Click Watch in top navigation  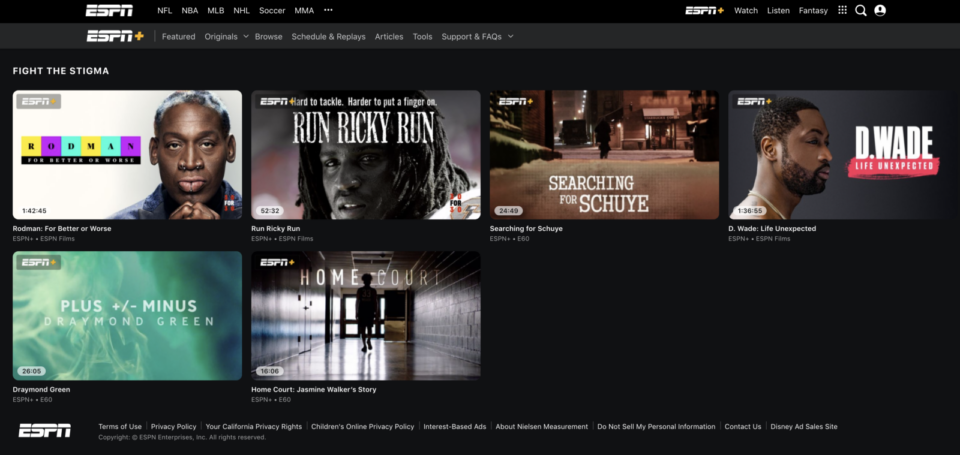(746, 10)
